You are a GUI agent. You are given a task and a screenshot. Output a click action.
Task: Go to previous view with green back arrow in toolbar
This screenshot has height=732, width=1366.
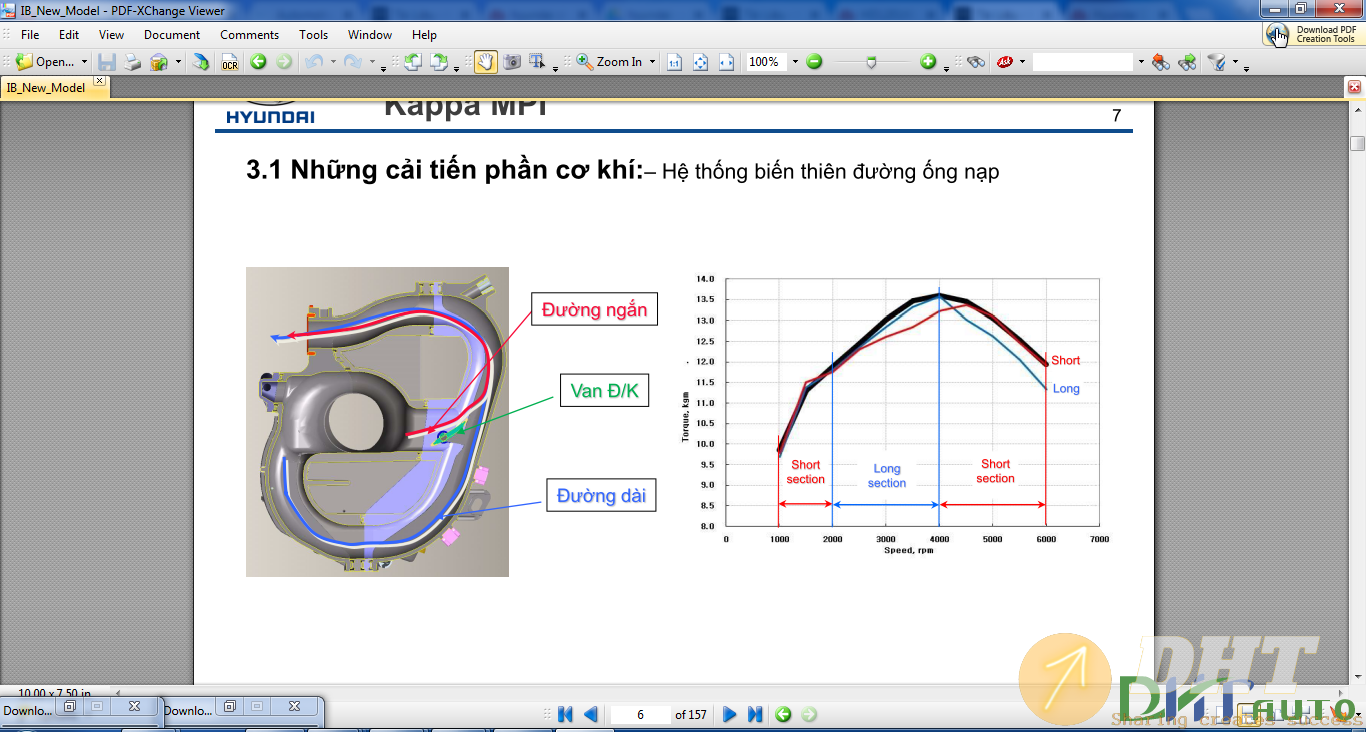[x=258, y=62]
